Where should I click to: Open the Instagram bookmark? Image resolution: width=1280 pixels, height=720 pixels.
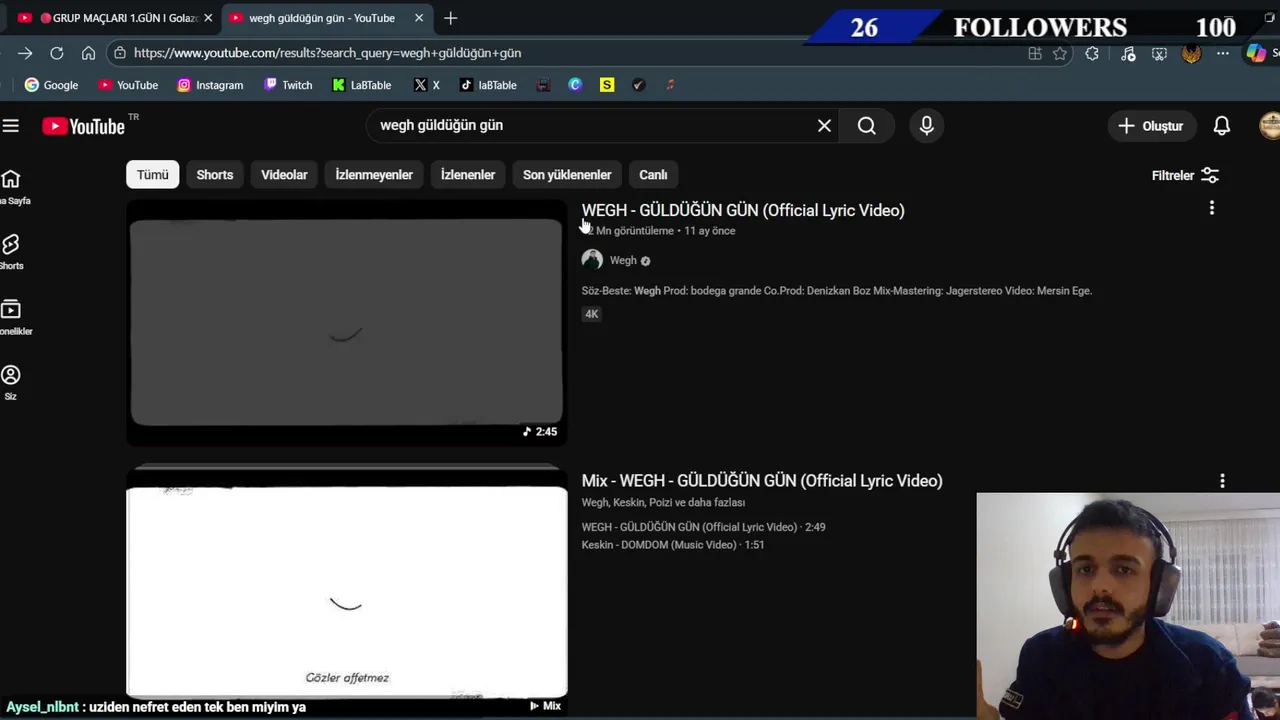210,85
